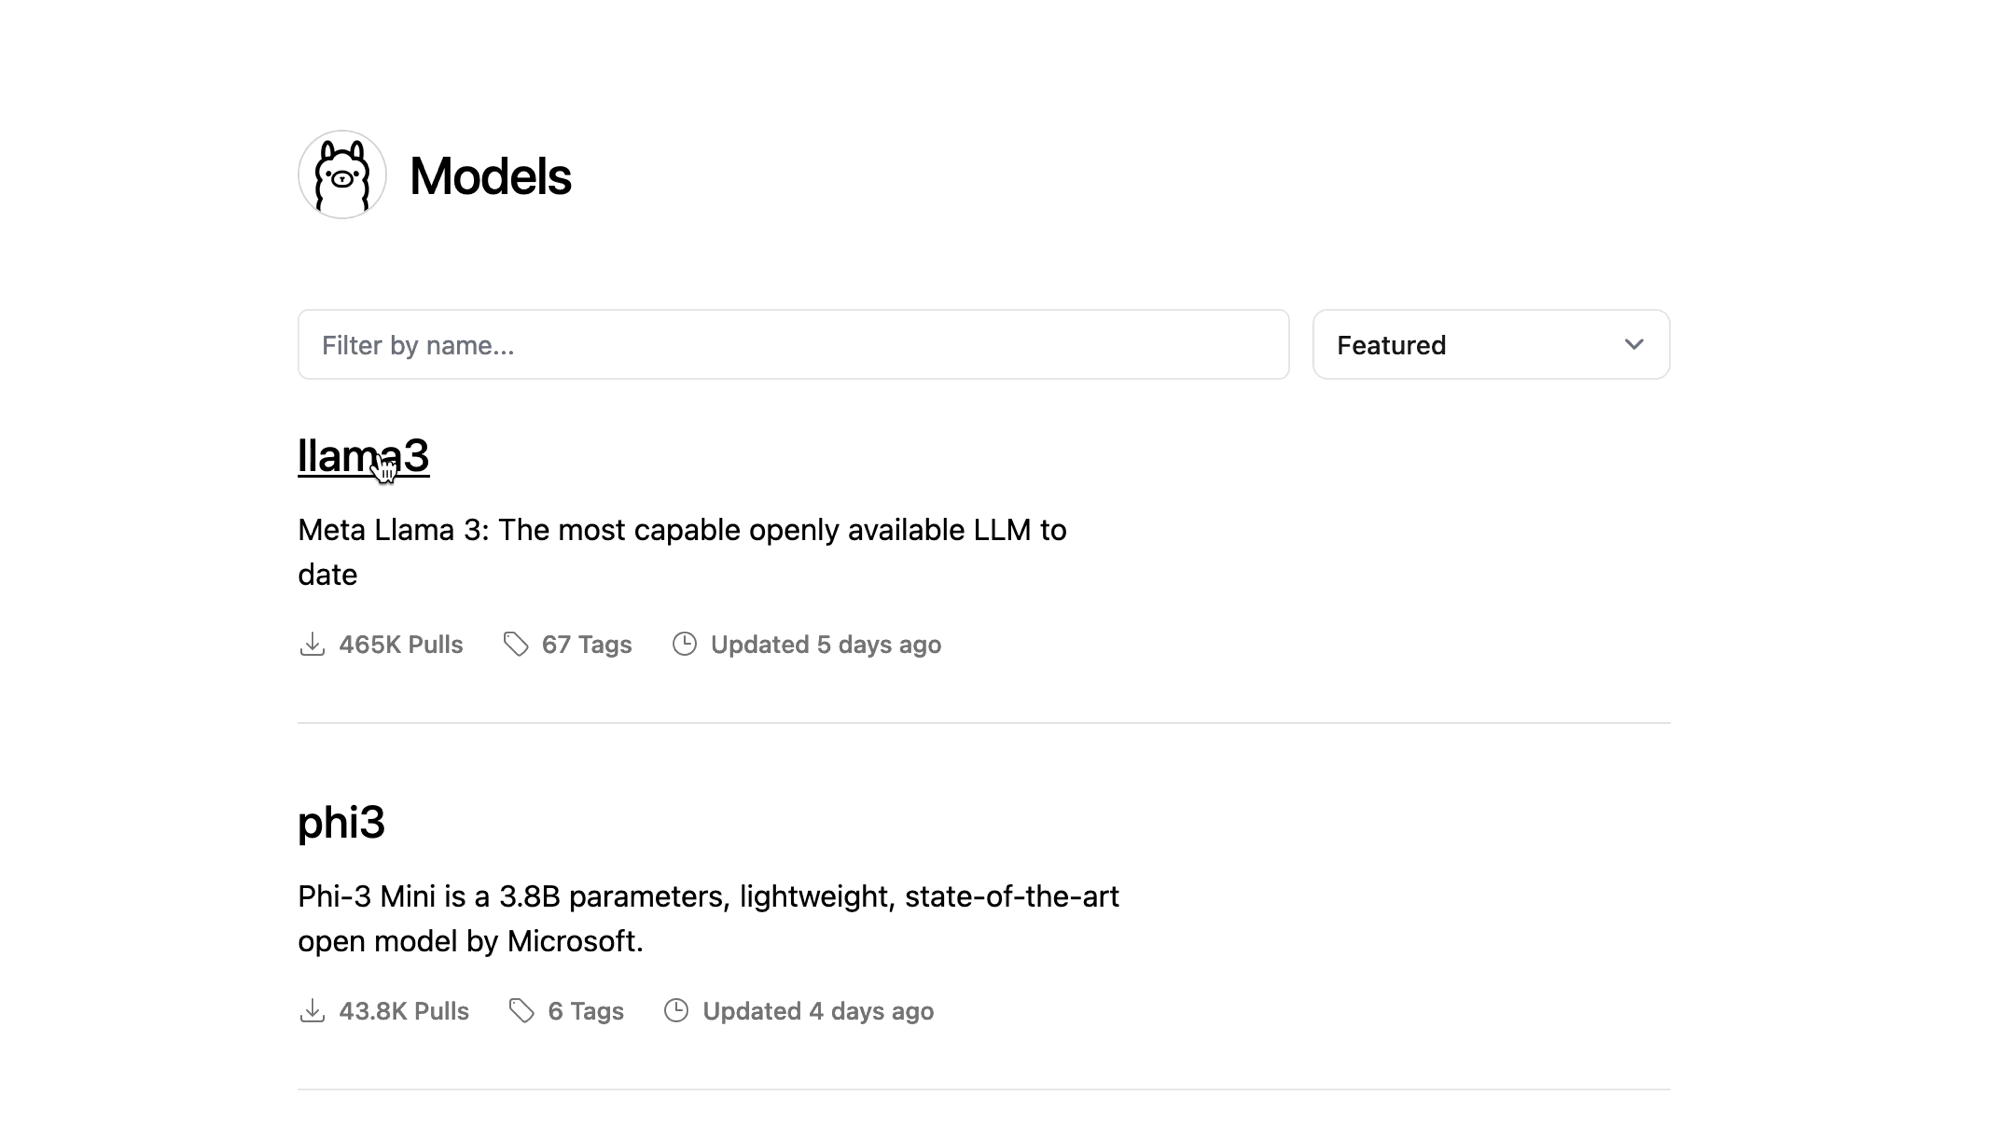Click the 43.8K Pulls count

coord(404,1012)
